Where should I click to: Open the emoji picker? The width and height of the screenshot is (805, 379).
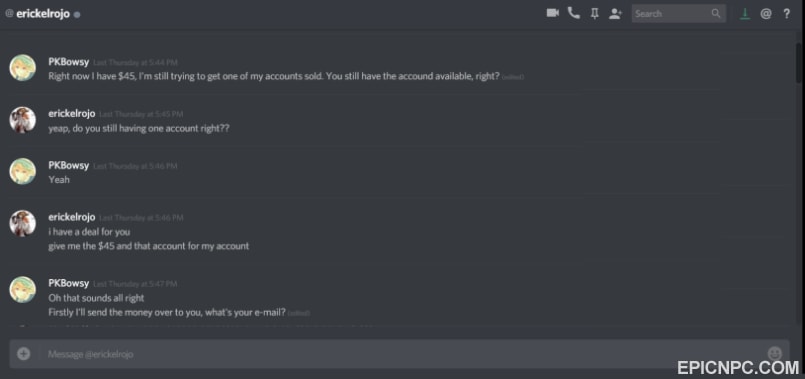pos(774,353)
